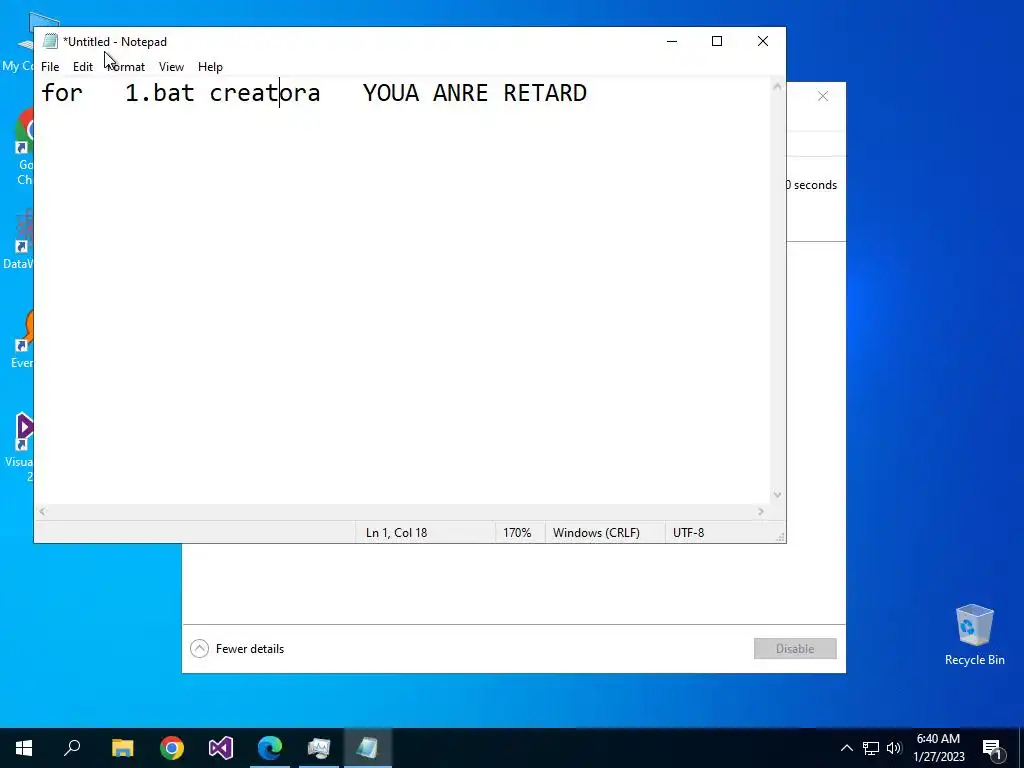The image size is (1024, 768).
Task: Open the File menu in Notepad
Action: pyautogui.click(x=50, y=67)
